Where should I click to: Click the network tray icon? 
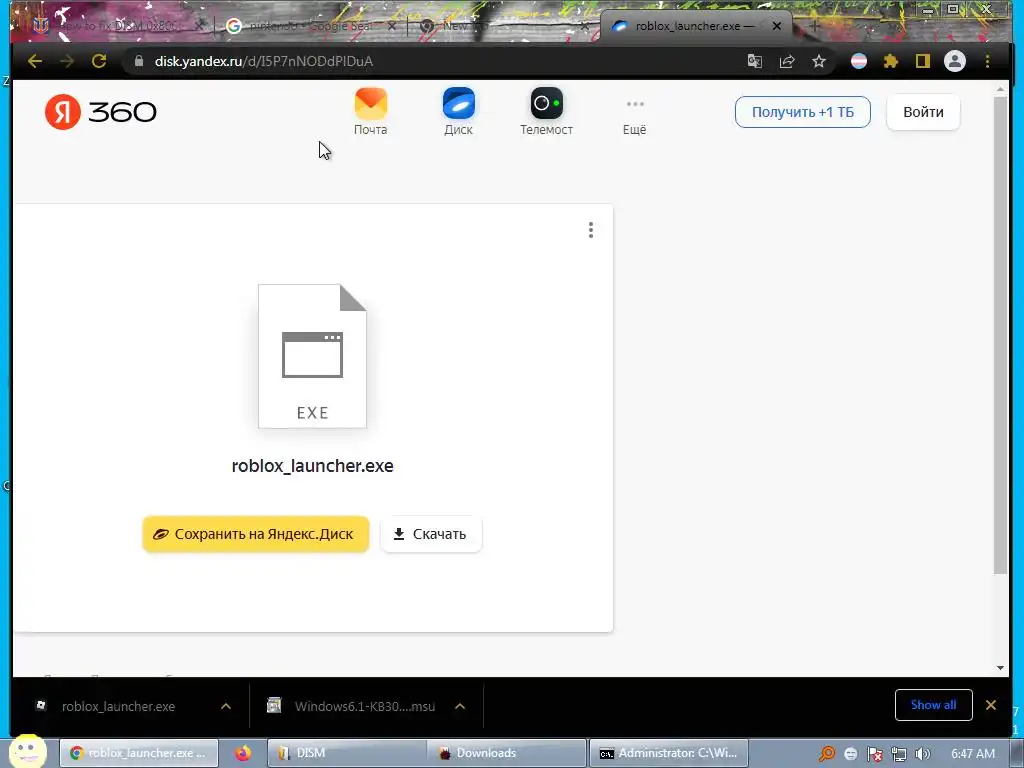coord(899,754)
